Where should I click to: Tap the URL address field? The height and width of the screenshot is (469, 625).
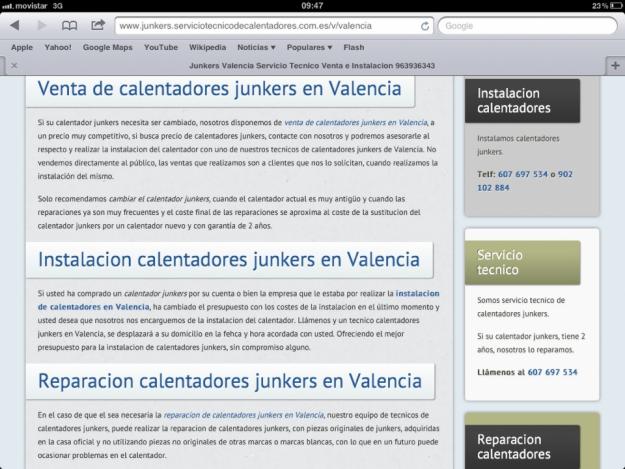pos(274,26)
